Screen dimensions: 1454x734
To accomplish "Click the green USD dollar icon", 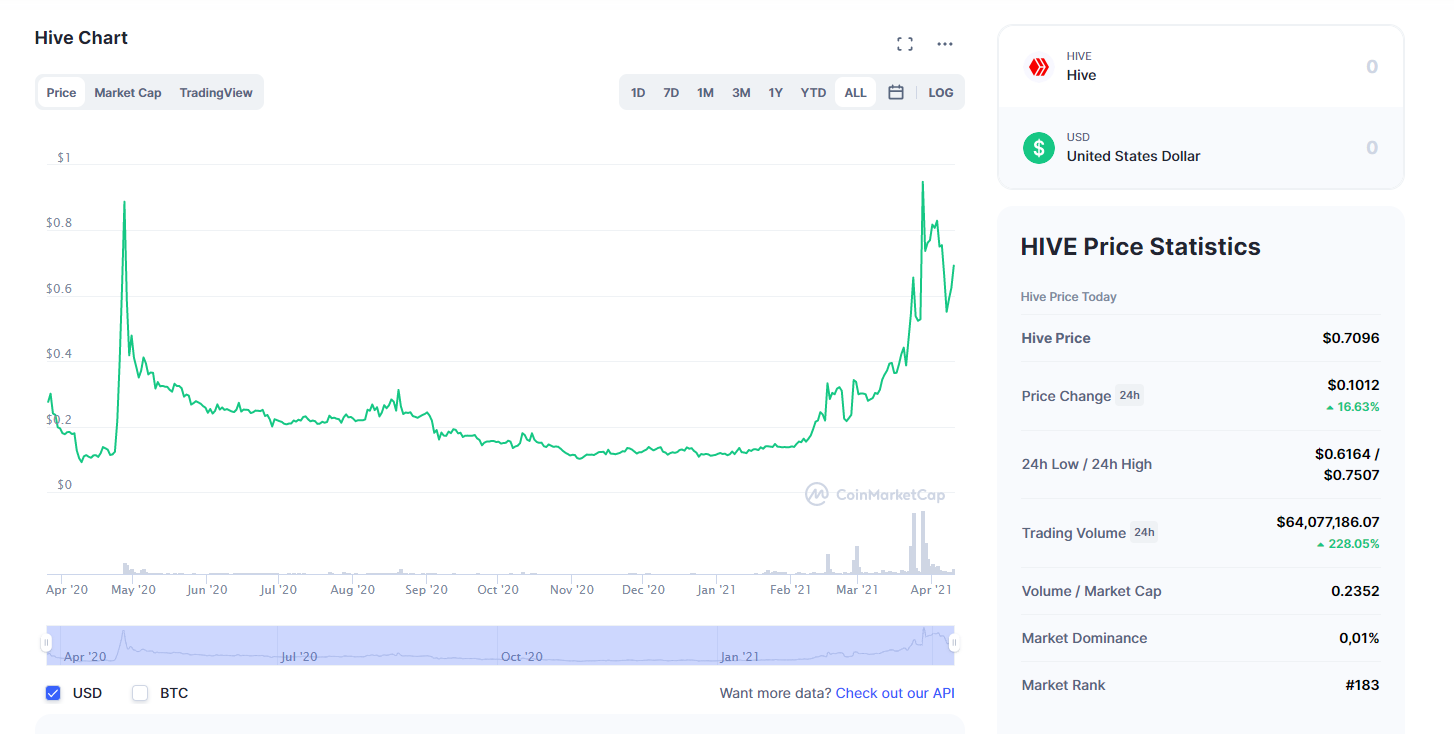I will (x=1039, y=148).
